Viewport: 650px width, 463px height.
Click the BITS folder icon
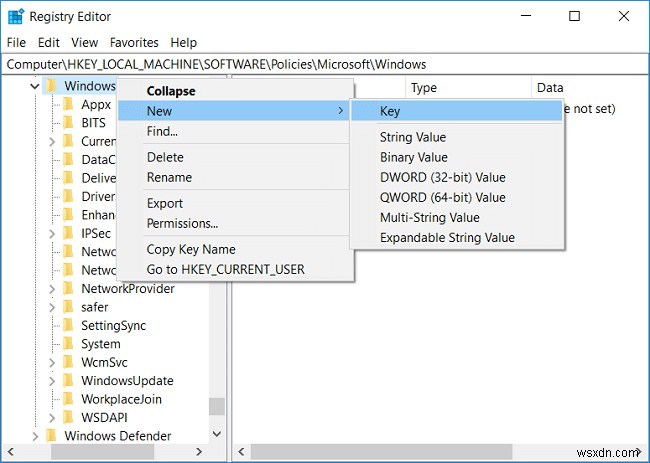tap(68, 123)
